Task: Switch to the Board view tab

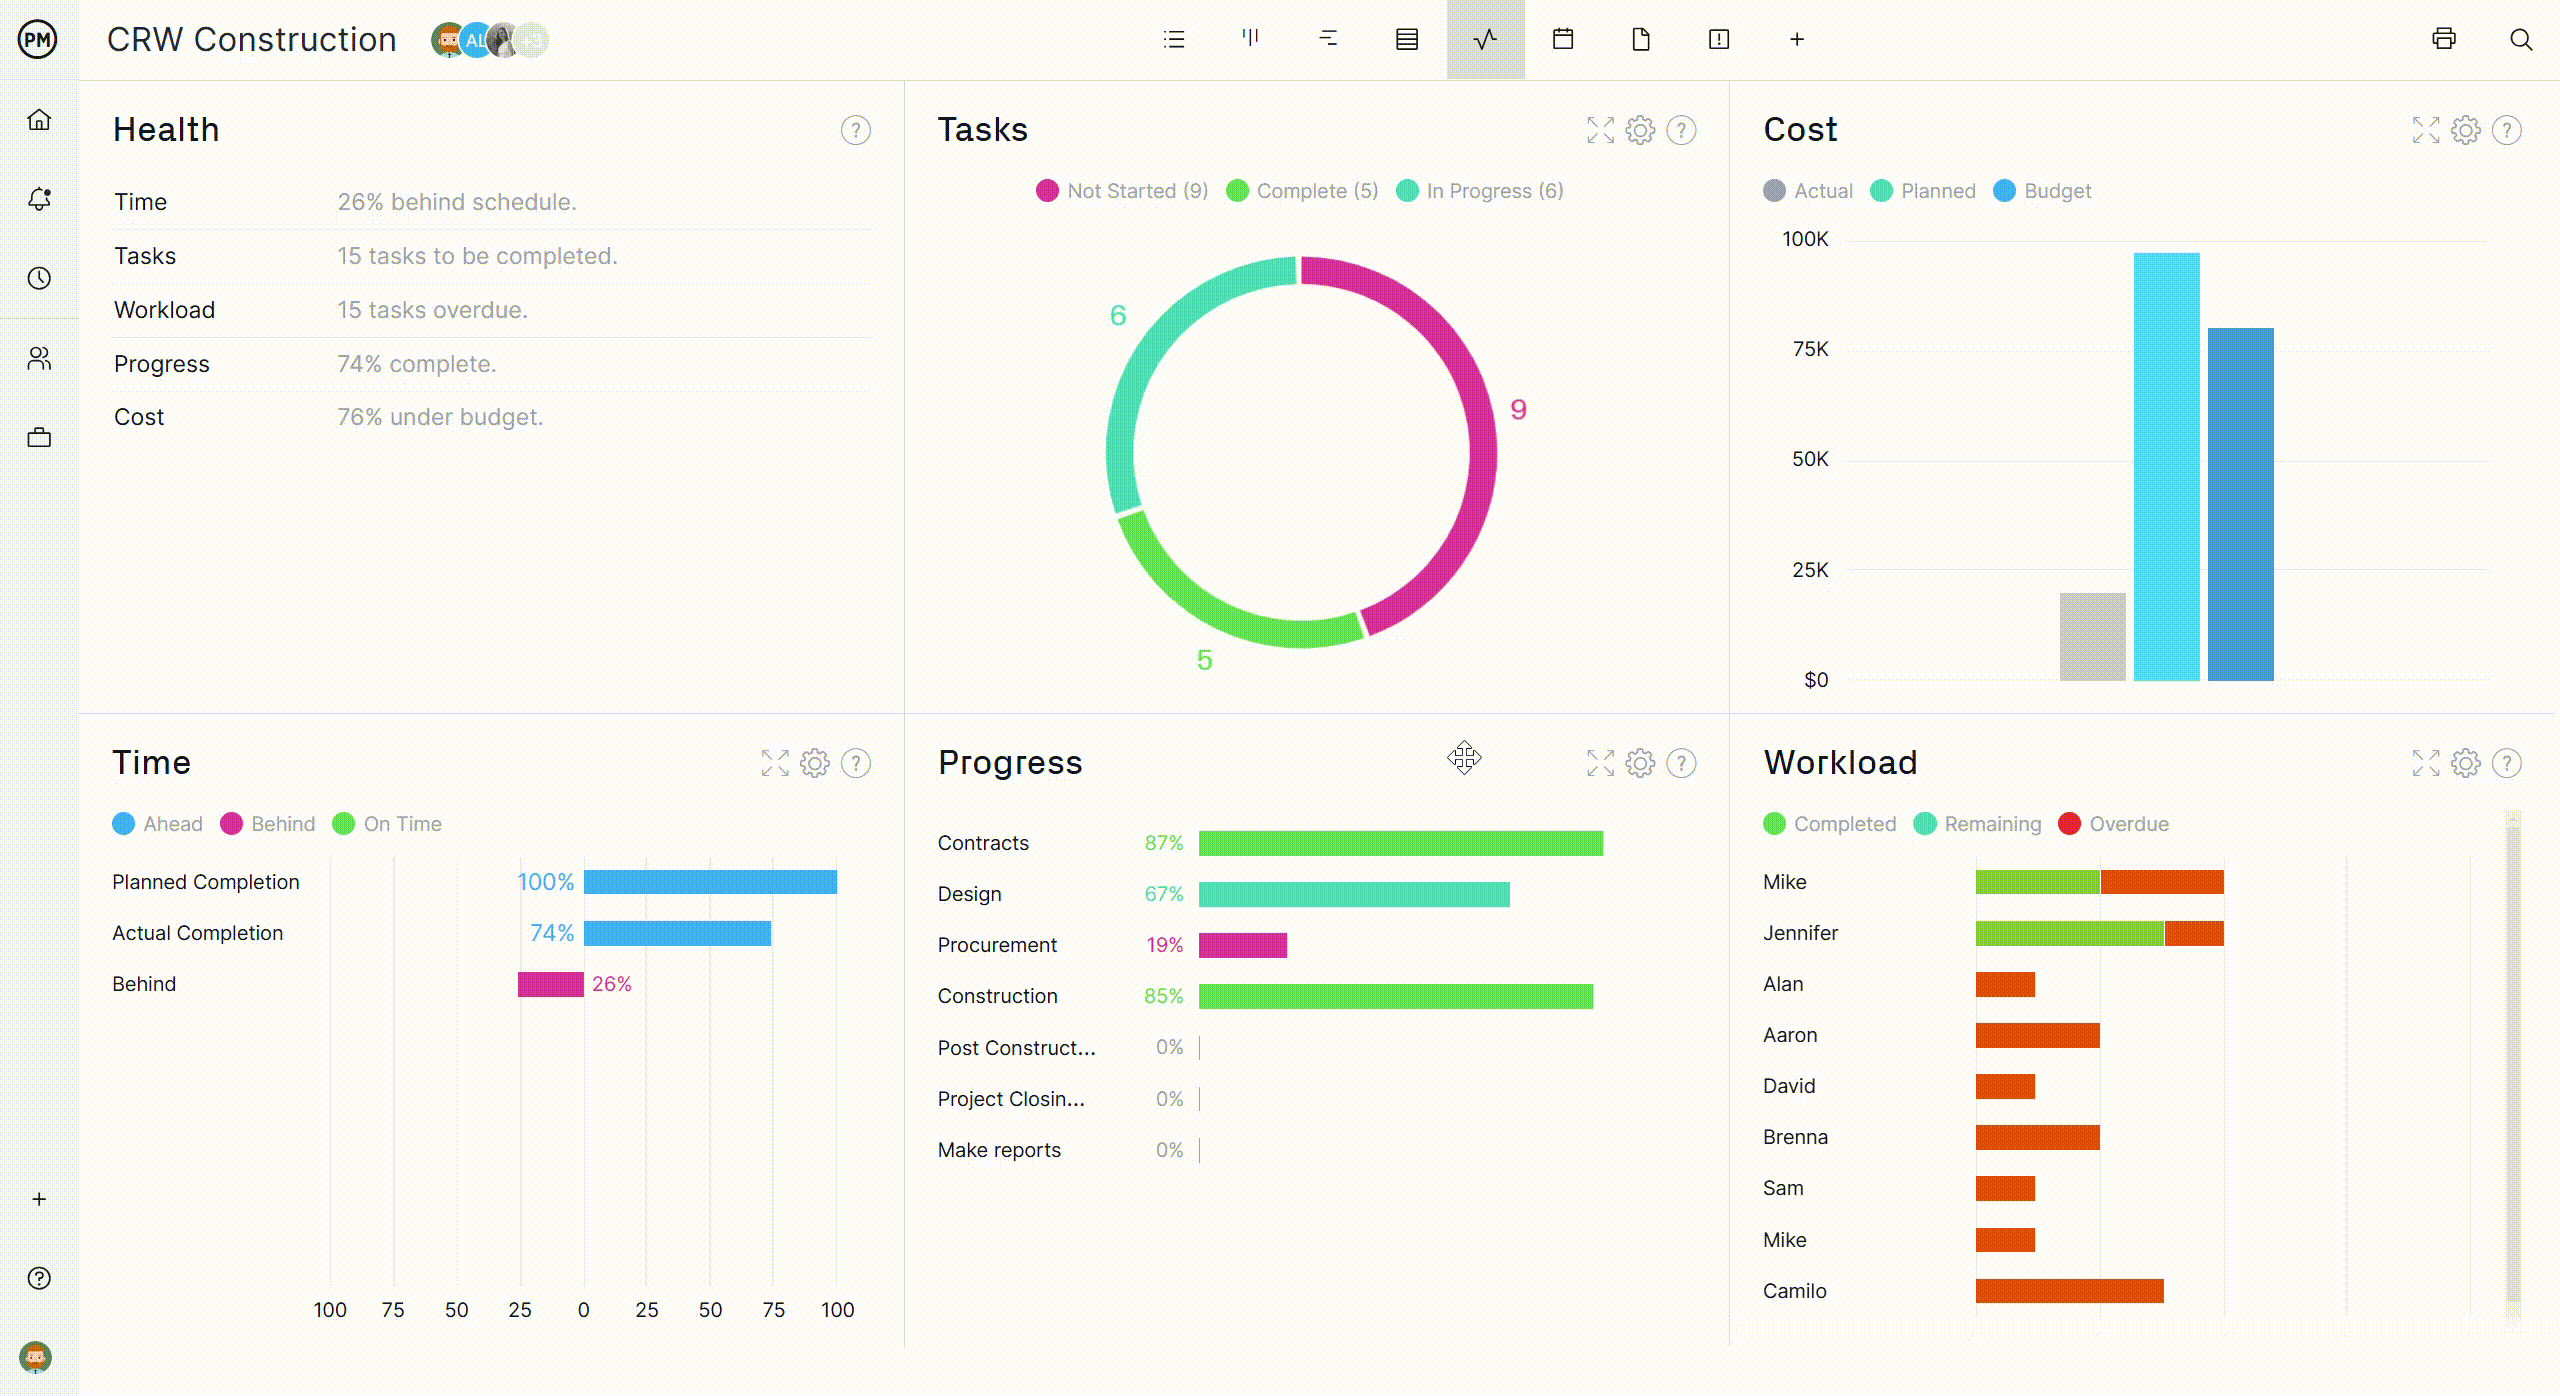Action: pos(1250,39)
